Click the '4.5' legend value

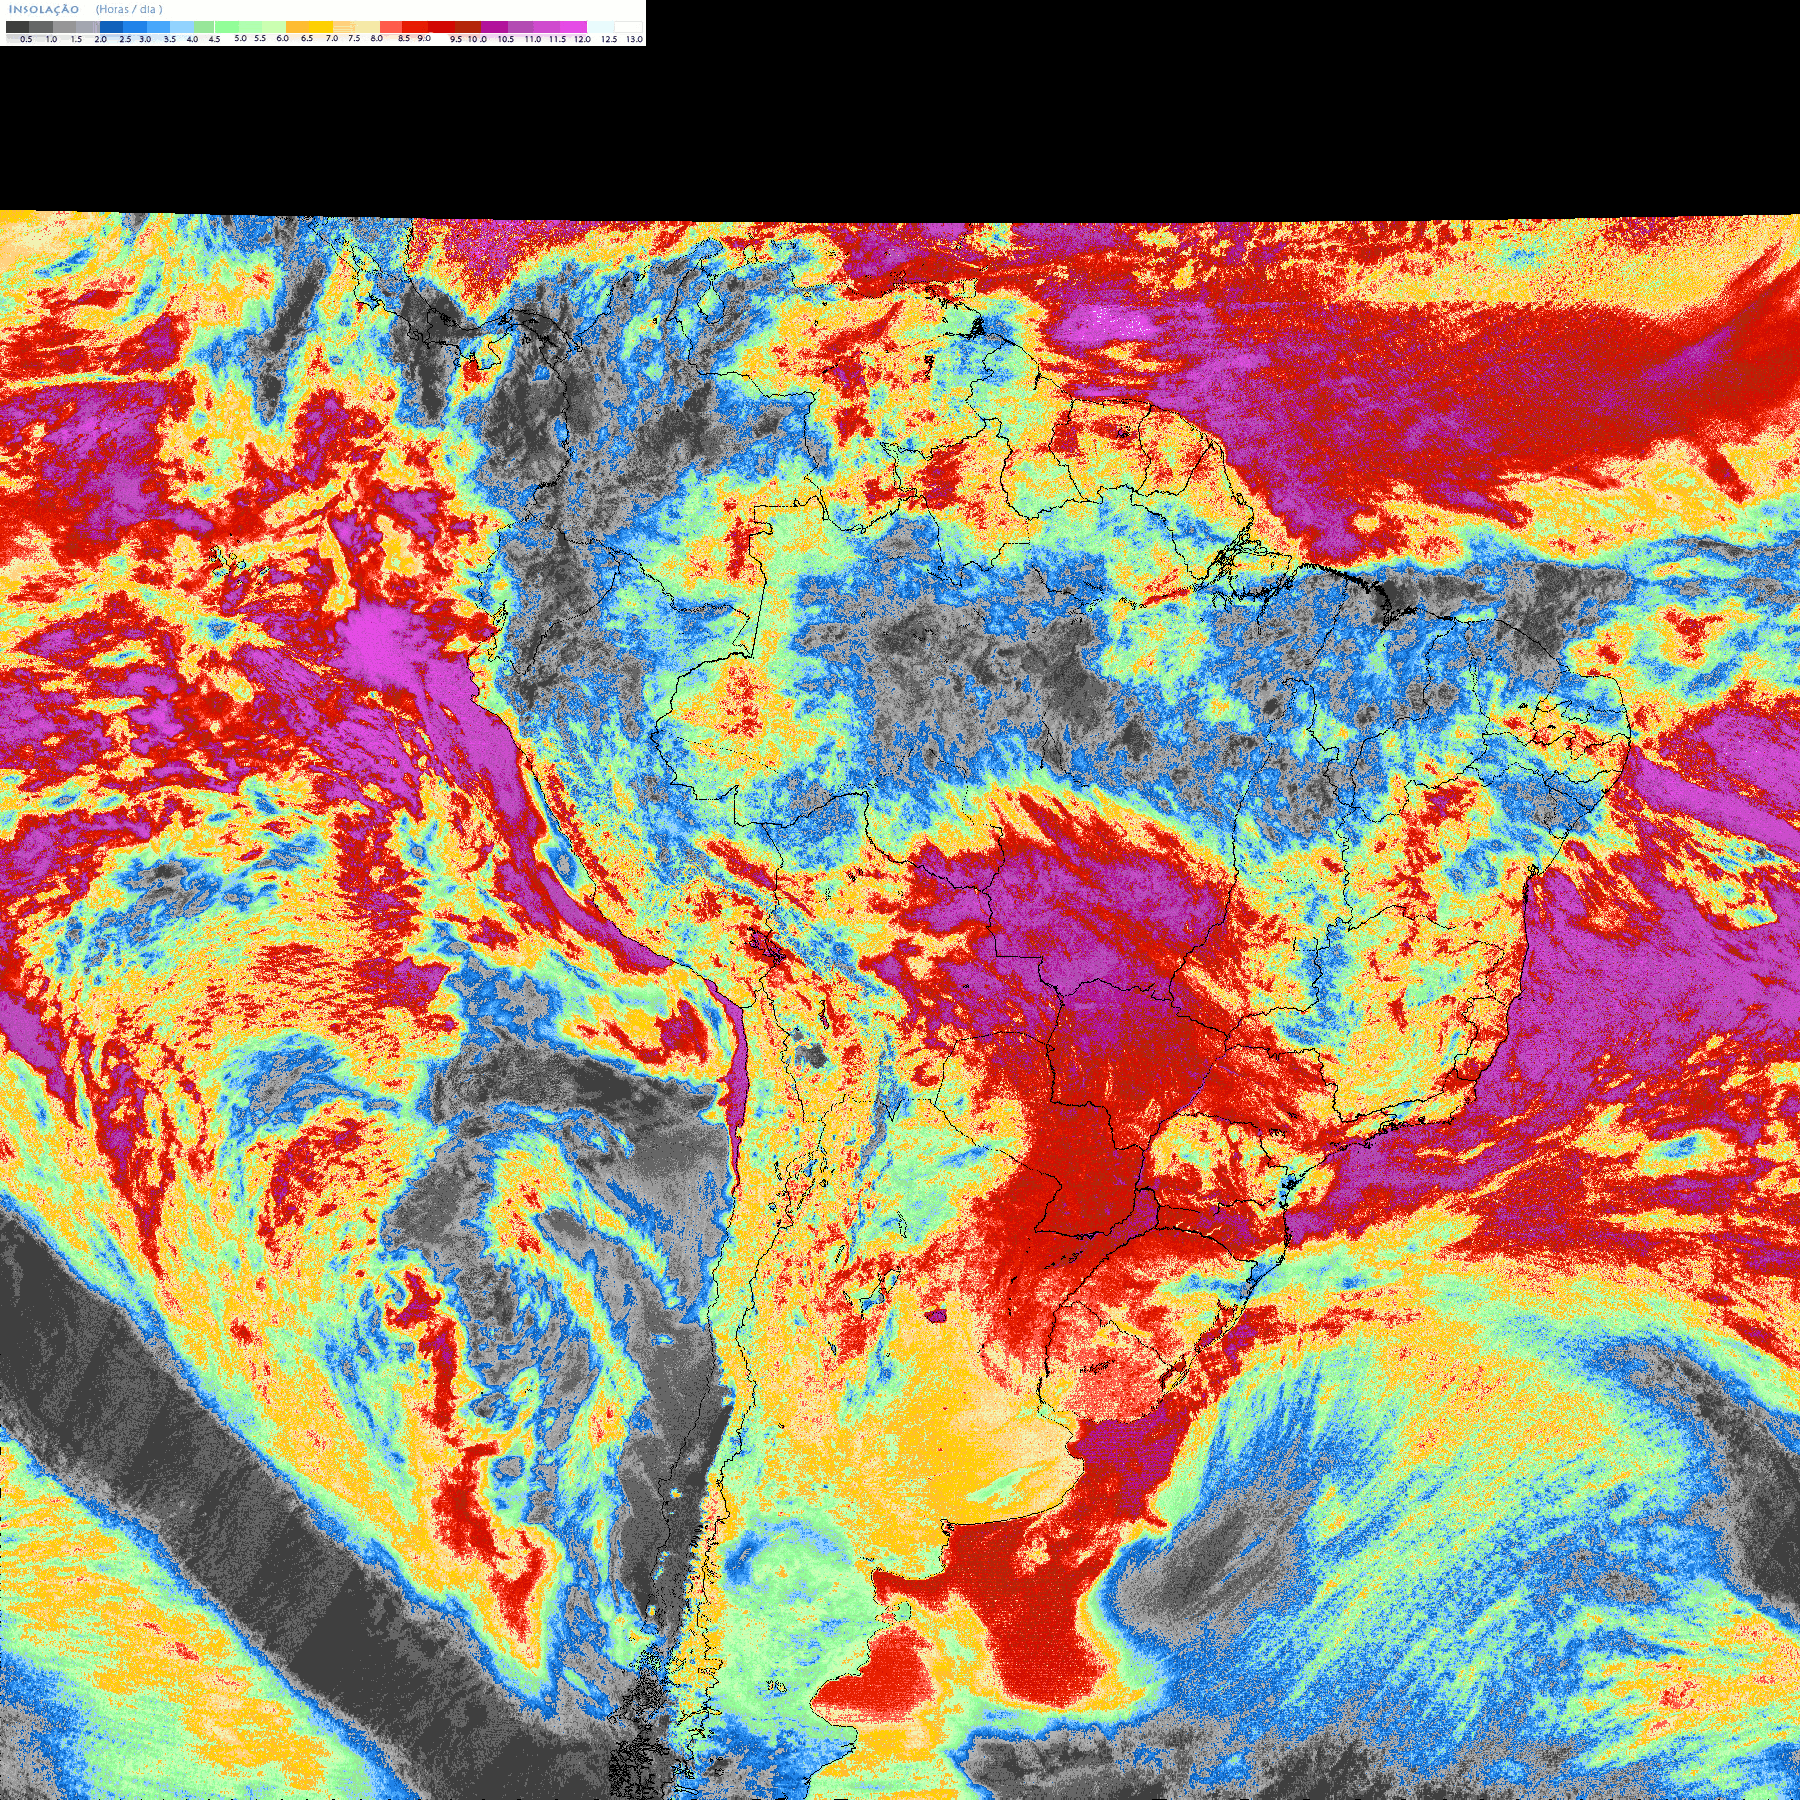click(214, 39)
